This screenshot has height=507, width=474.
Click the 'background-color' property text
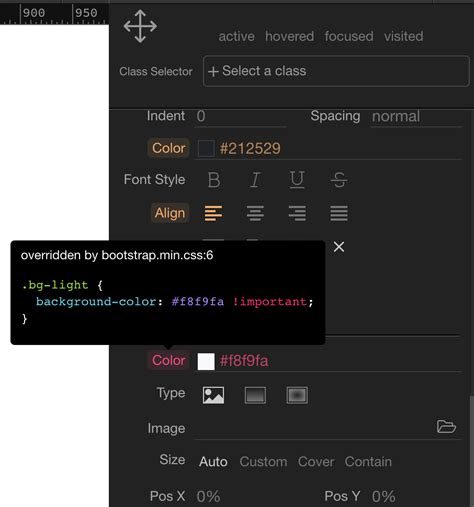(96, 302)
